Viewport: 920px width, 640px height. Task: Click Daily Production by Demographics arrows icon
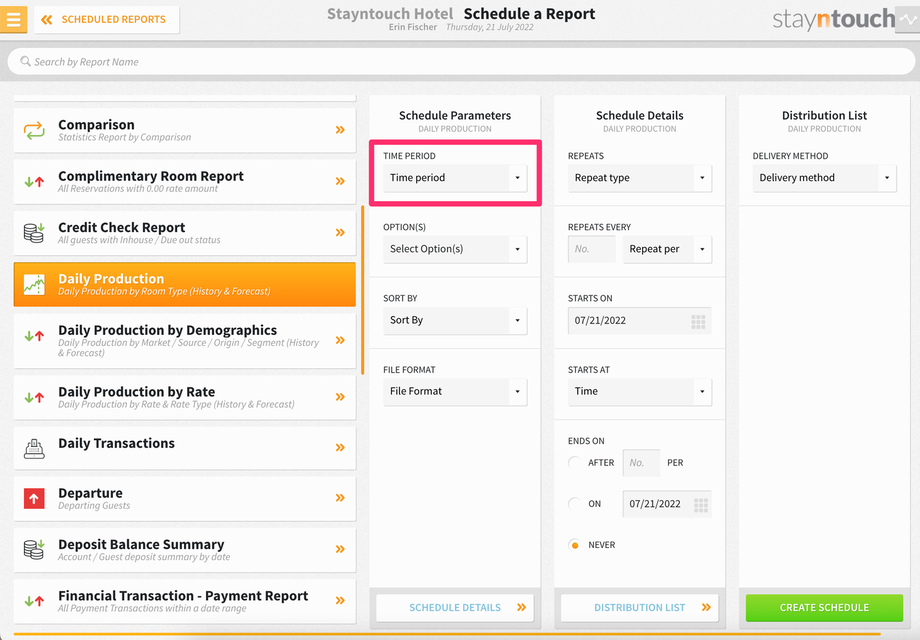pos(34,336)
